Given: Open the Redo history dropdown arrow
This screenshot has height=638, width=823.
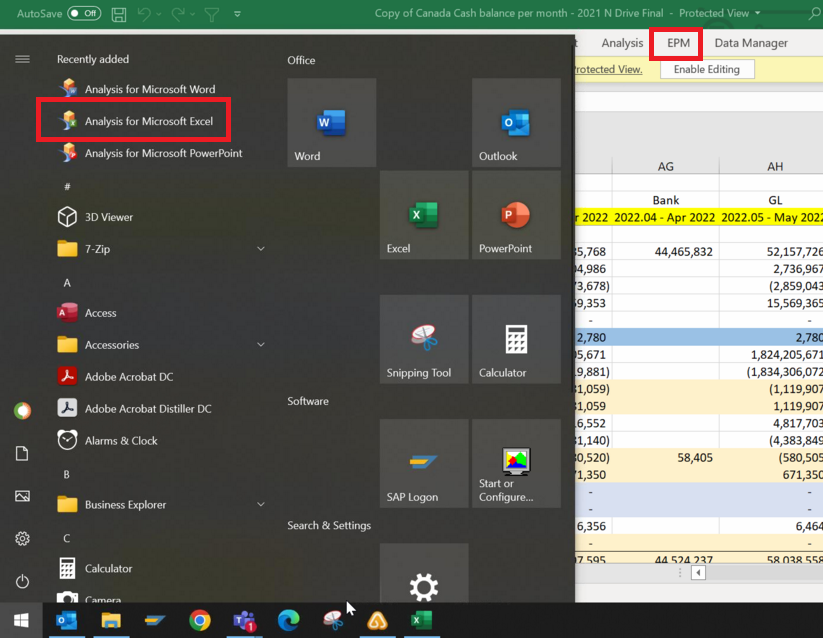Looking at the screenshot, I should pos(192,14).
